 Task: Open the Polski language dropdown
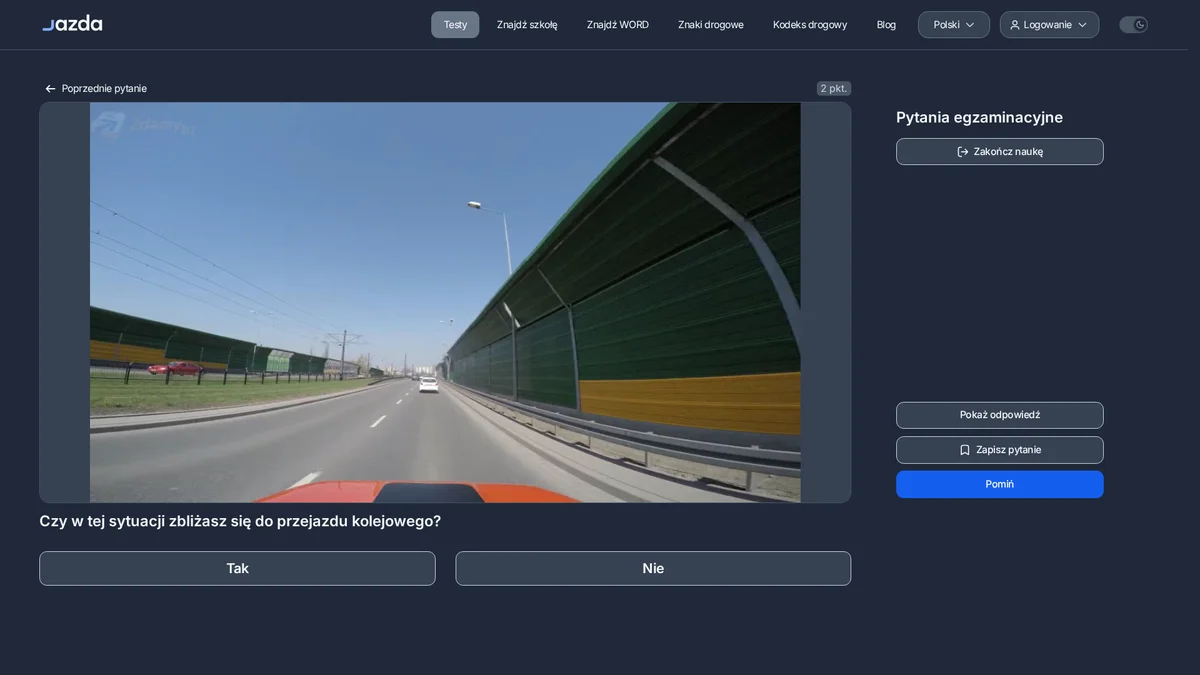point(954,25)
